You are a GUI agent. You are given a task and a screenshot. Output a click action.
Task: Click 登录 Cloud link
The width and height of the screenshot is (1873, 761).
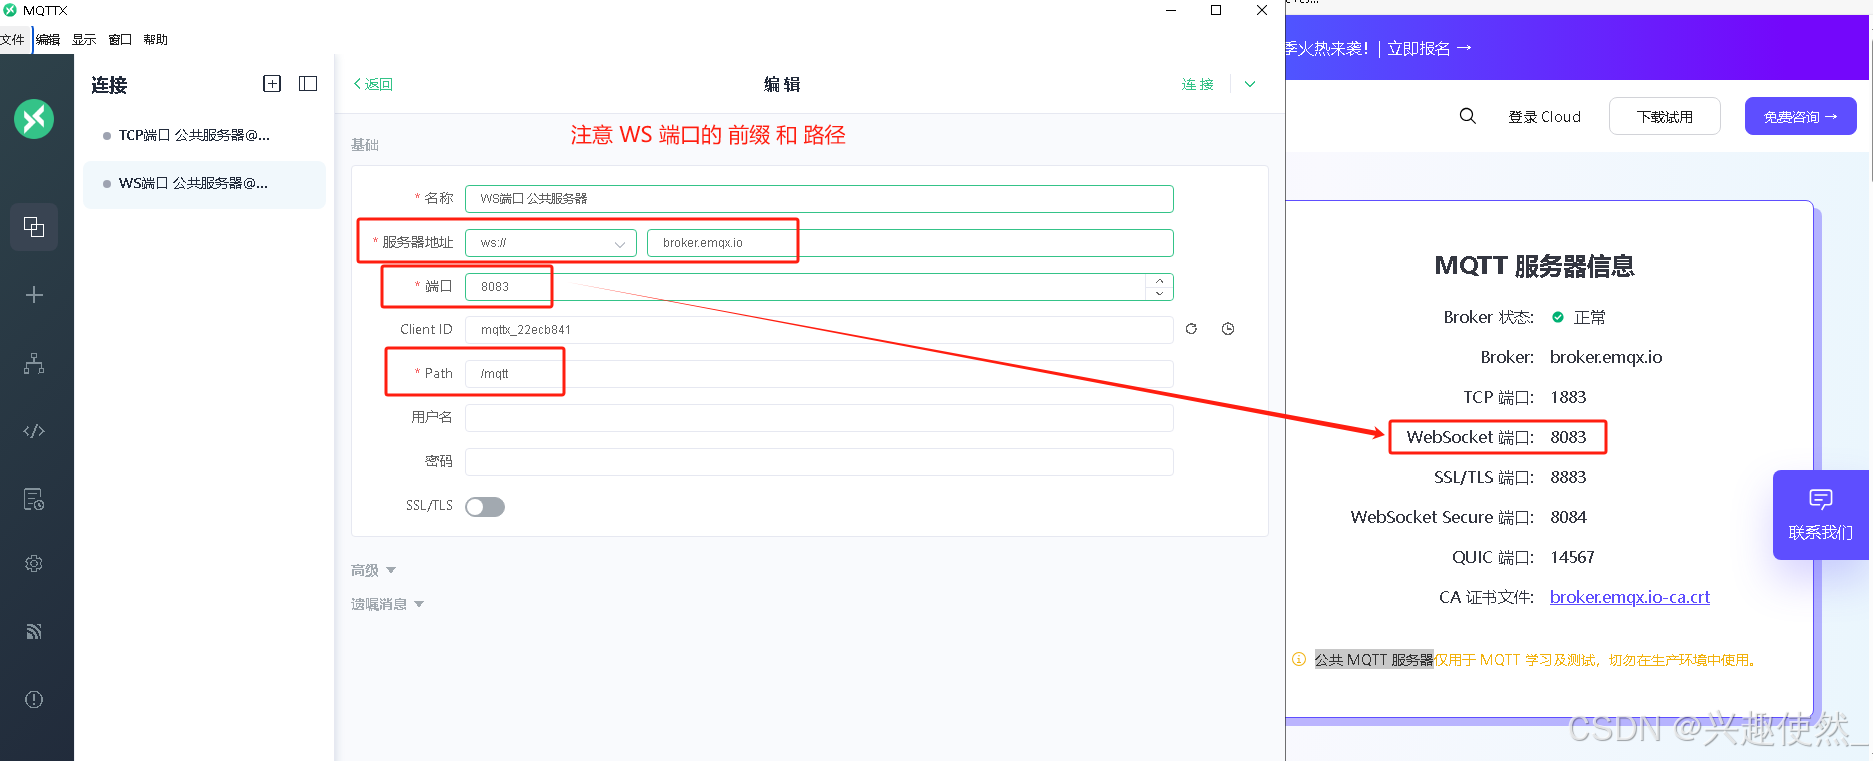pyautogui.click(x=1544, y=116)
